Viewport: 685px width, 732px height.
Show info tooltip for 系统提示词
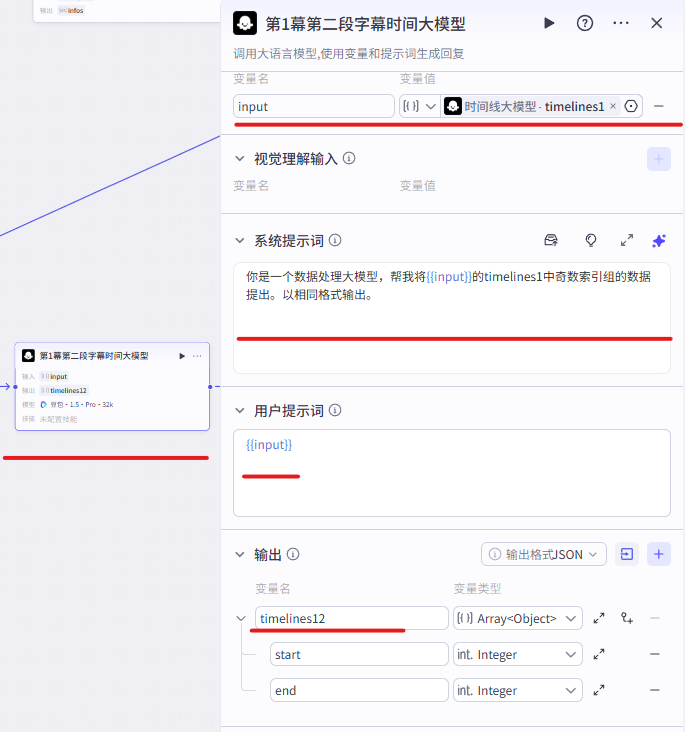coord(335,240)
